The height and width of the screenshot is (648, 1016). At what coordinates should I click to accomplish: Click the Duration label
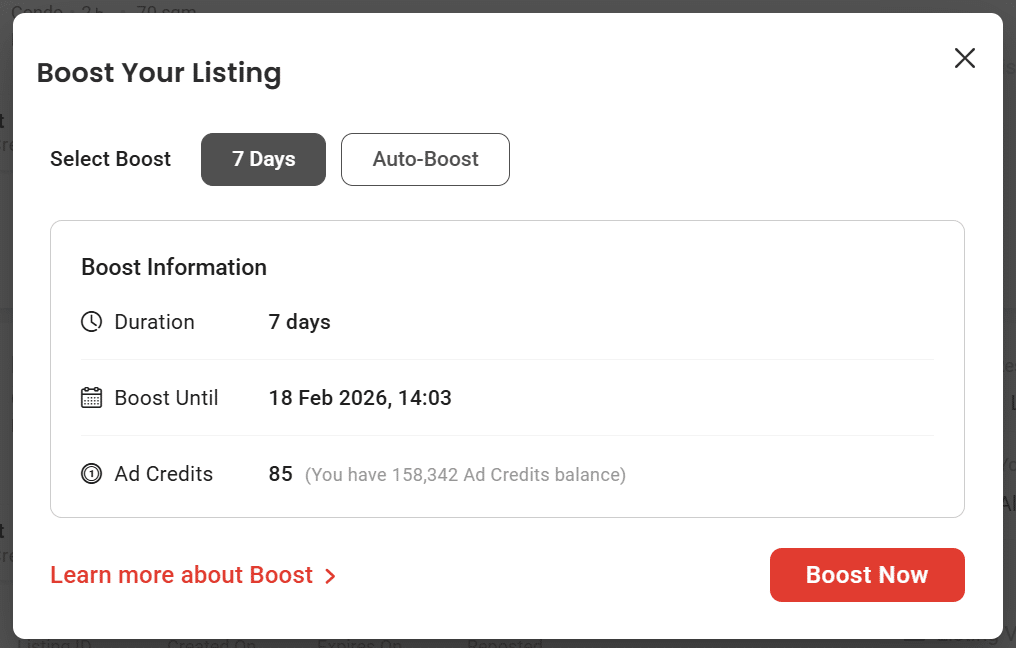[x=154, y=322]
